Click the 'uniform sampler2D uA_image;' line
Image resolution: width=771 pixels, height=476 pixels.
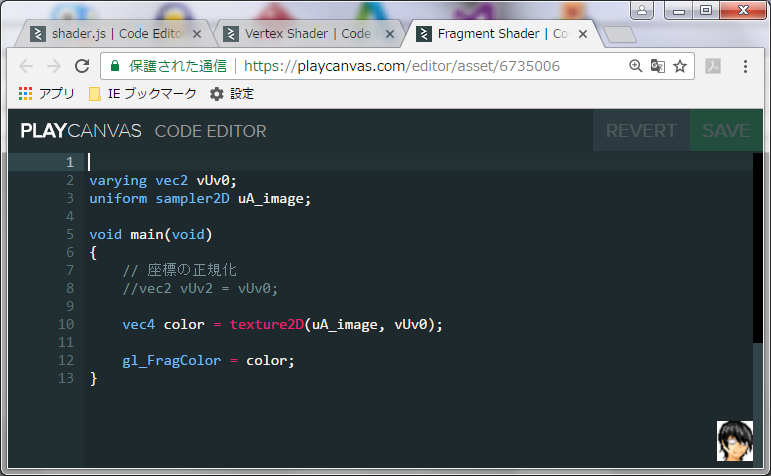pos(200,199)
